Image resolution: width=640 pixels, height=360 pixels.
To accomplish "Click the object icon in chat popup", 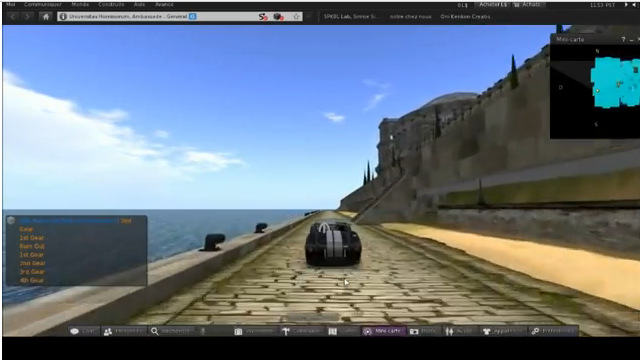I will click(11, 220).
